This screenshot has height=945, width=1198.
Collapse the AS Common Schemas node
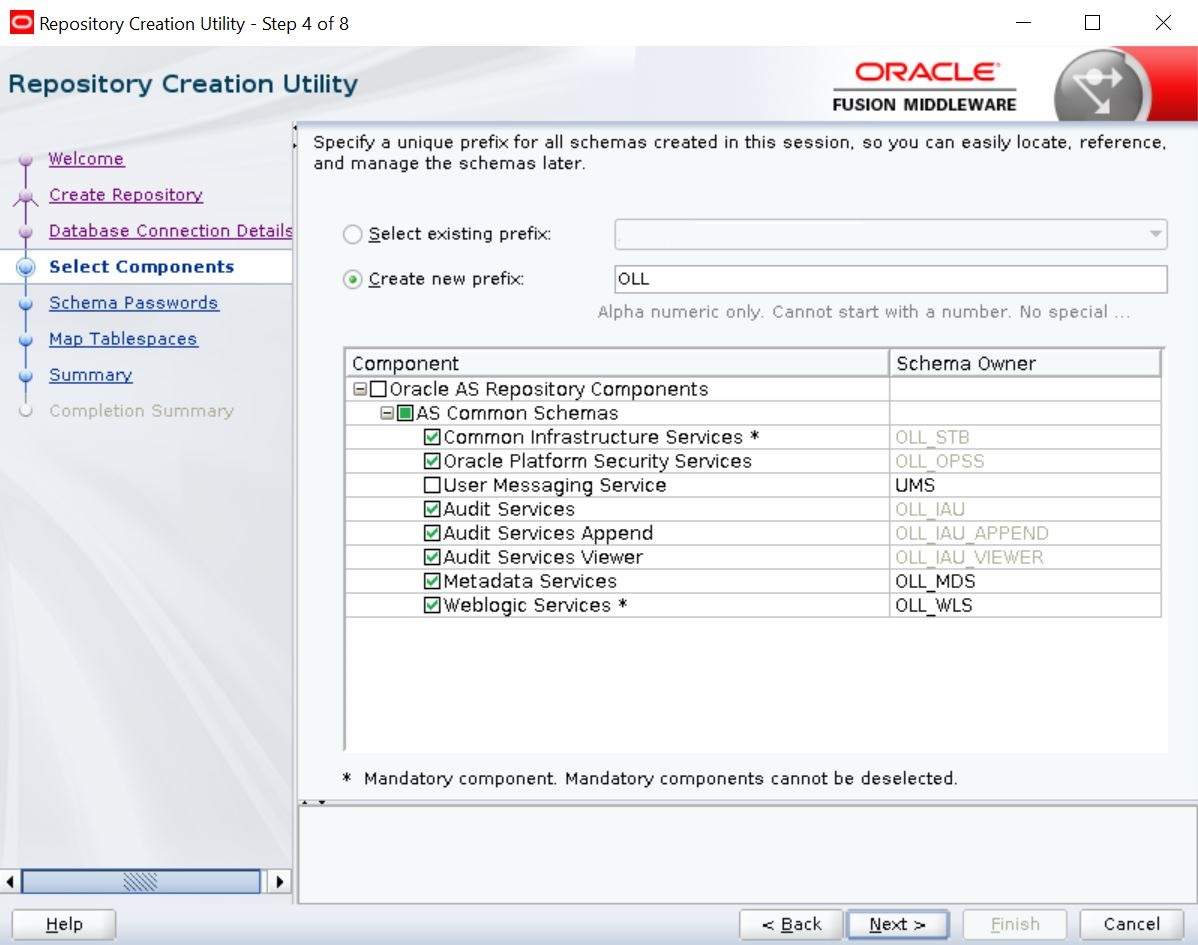point(387,413)
